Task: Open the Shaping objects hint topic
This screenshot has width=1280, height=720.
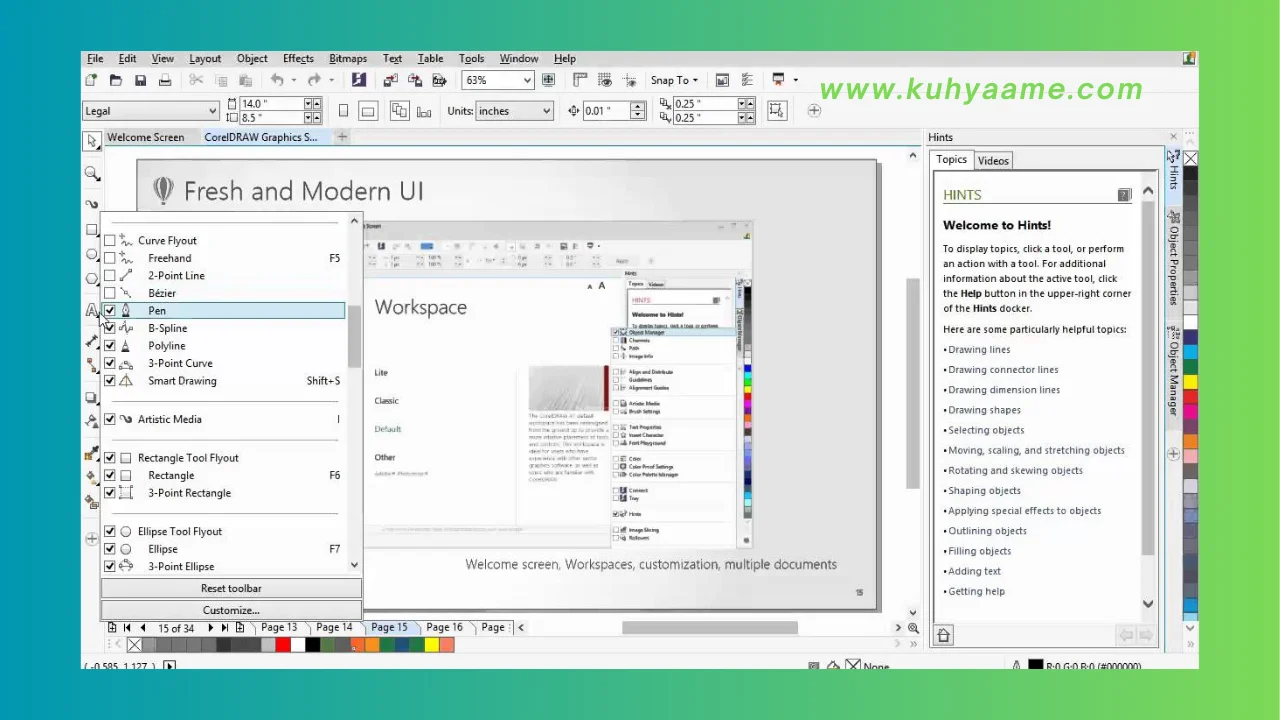Action: tap(984, 491)
